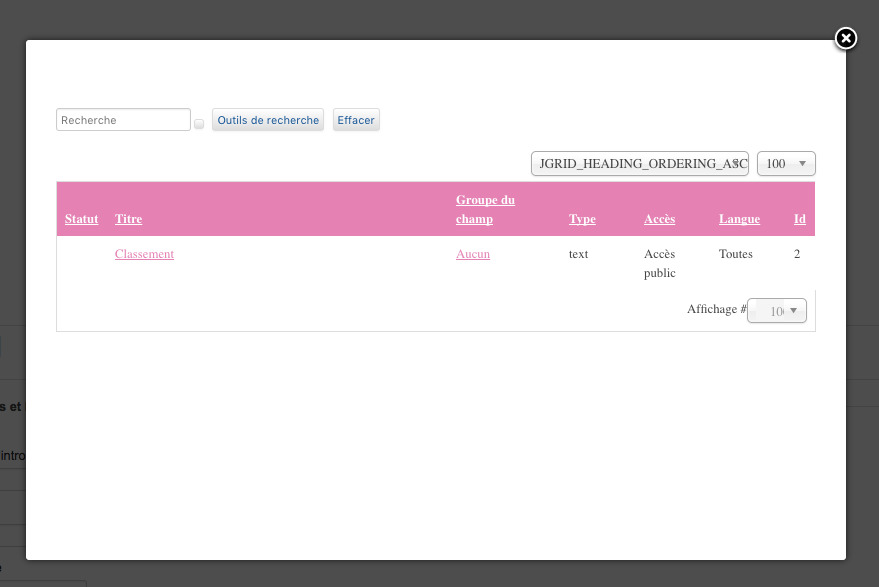Click the Recherche search field
Screen dimensions: 879x587
(123, 120)
